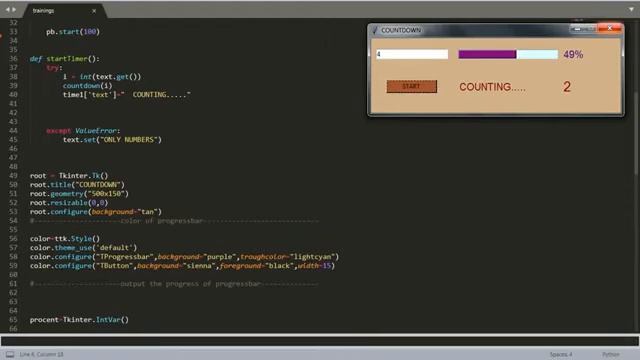640x360 pixels.
Task: Minimize the COUNTDOWN window
Action: (577, 29)
